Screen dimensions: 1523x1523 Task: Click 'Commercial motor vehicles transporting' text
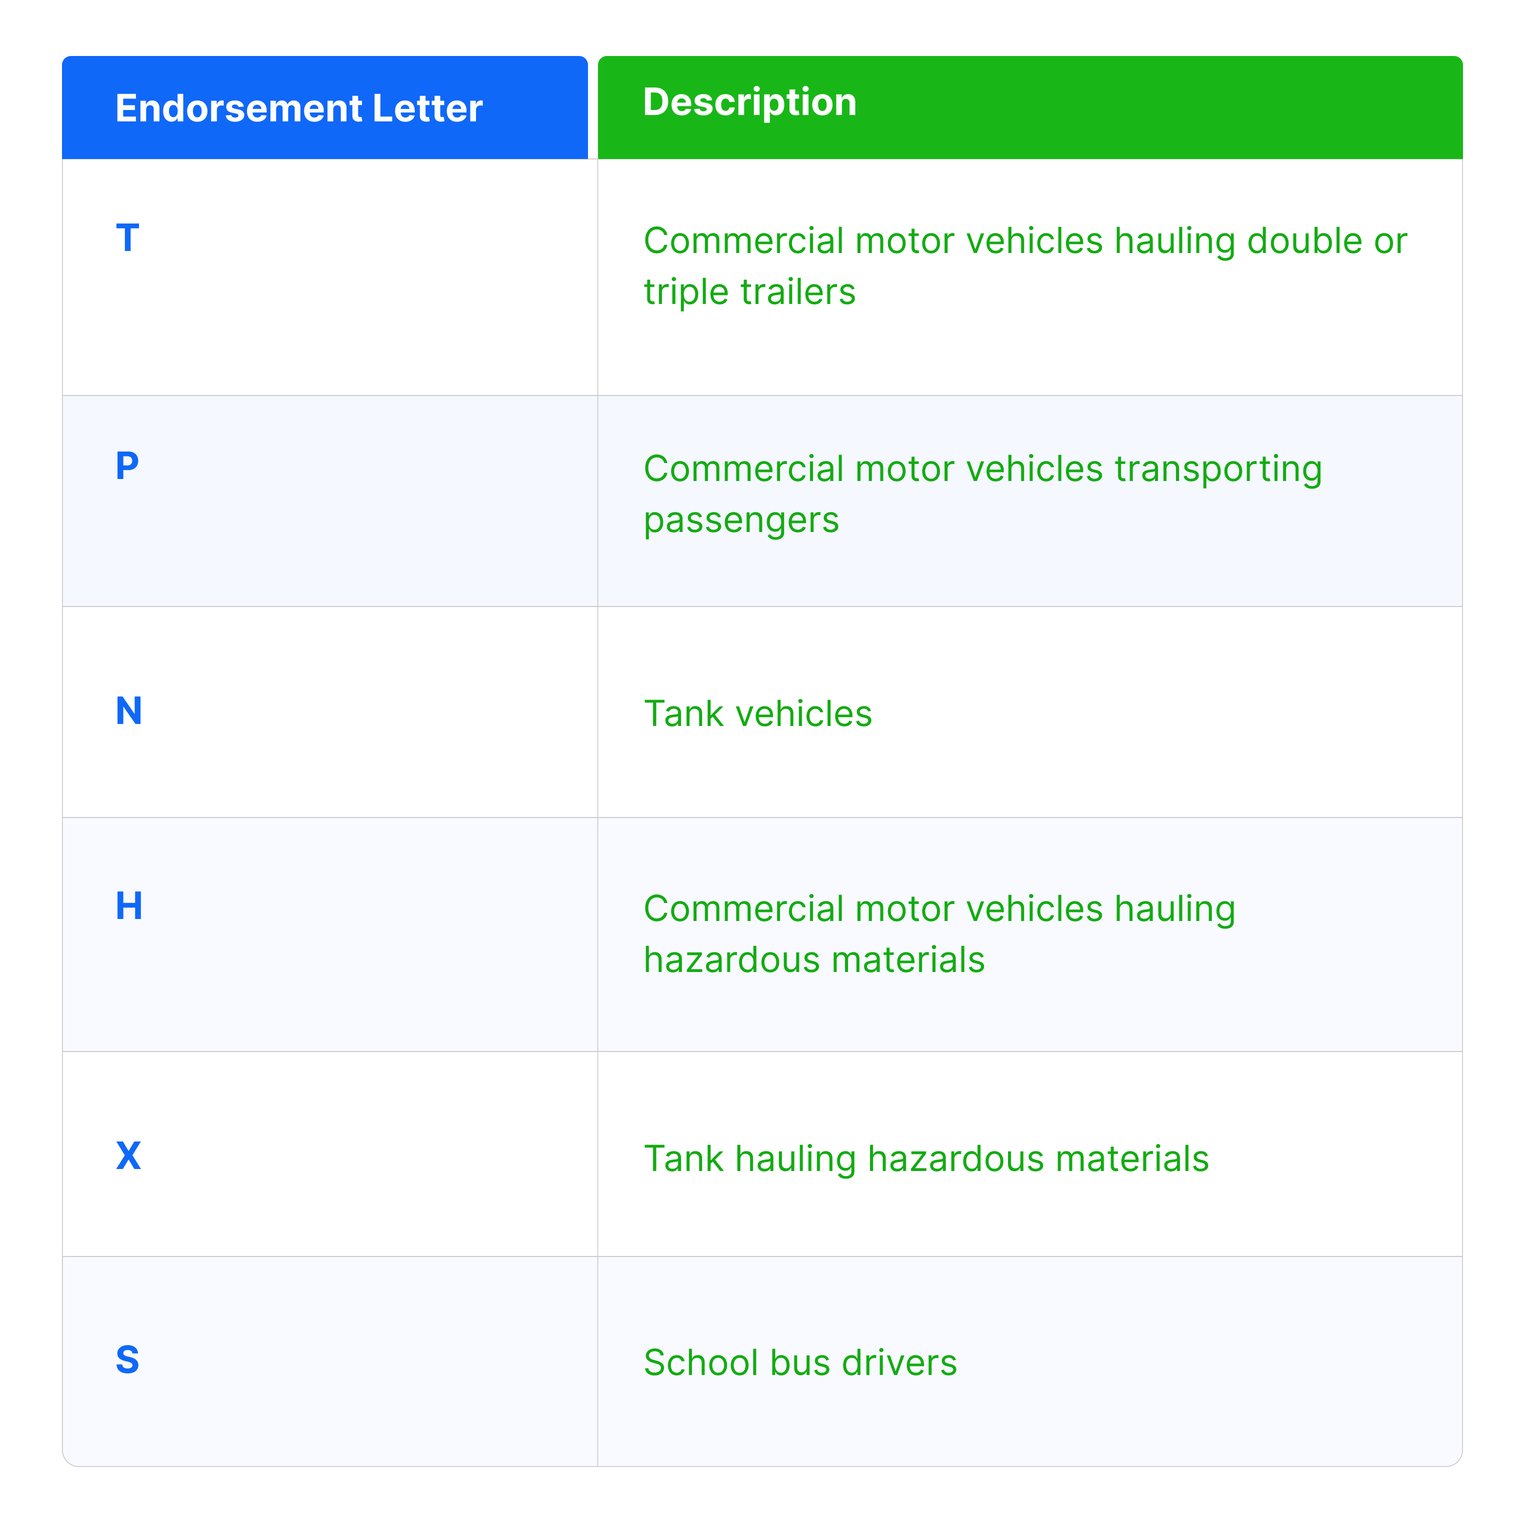(982, 469)
